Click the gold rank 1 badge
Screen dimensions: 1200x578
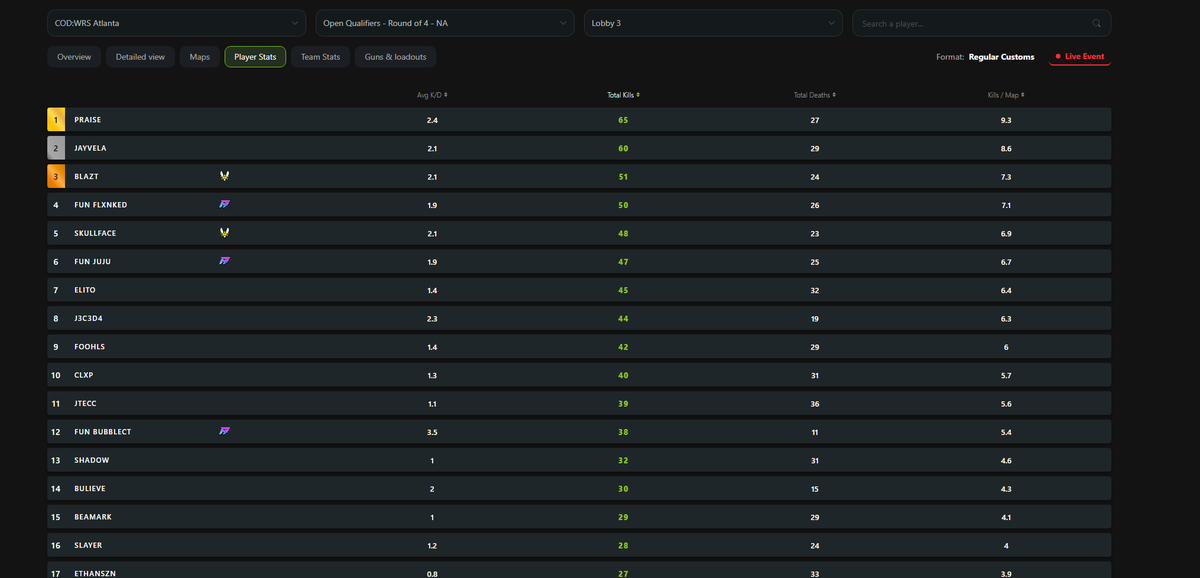coord(56,120)
